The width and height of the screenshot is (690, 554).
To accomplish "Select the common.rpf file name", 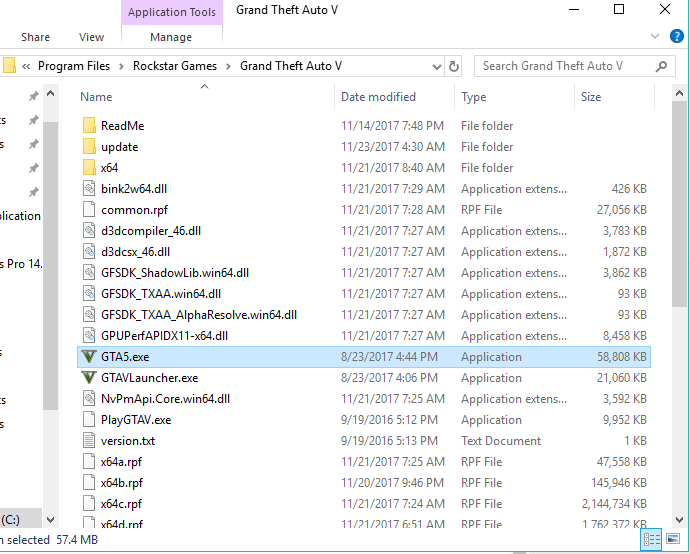I will click(134, 210).
